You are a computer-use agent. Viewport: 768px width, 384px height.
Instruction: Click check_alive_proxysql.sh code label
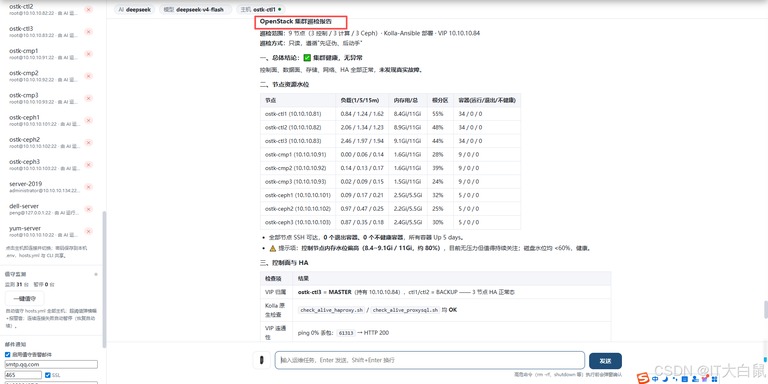click(x=407, y=310)
